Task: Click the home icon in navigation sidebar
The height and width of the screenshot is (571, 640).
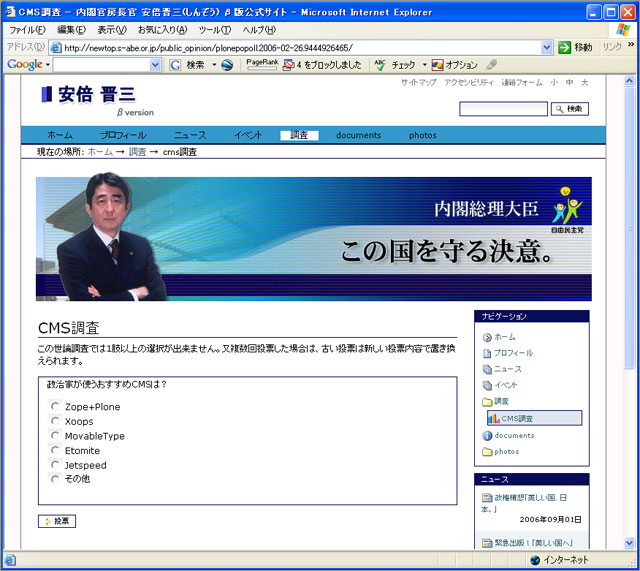Action: coord(487,338)
